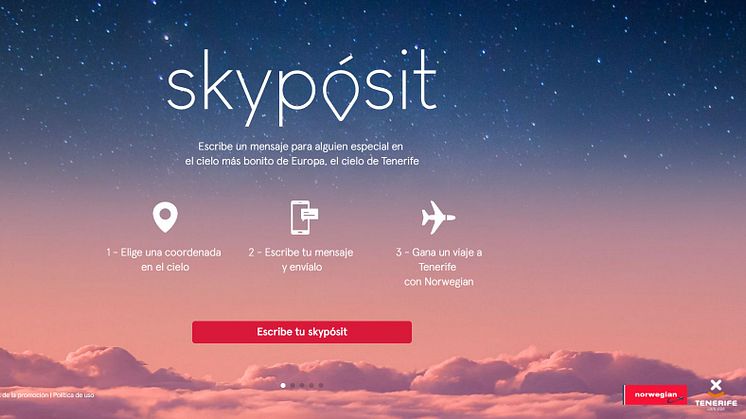
Task: Select the third carousel dot
Action: (x=302, y=386)
